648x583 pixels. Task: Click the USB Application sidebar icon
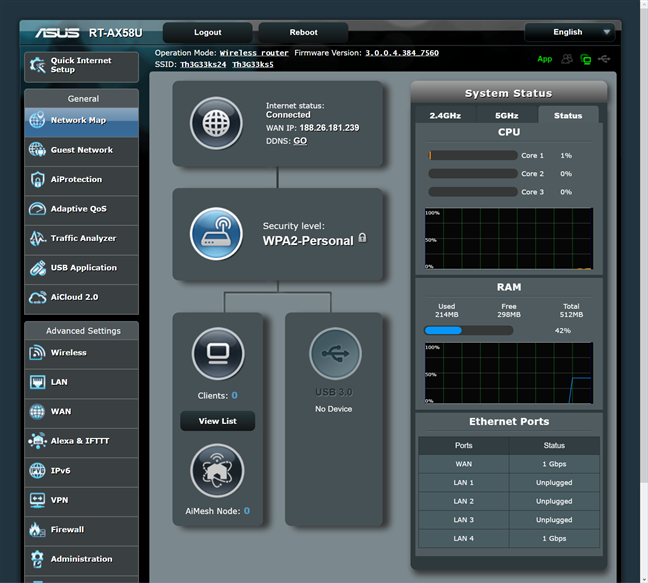(37, 268)
